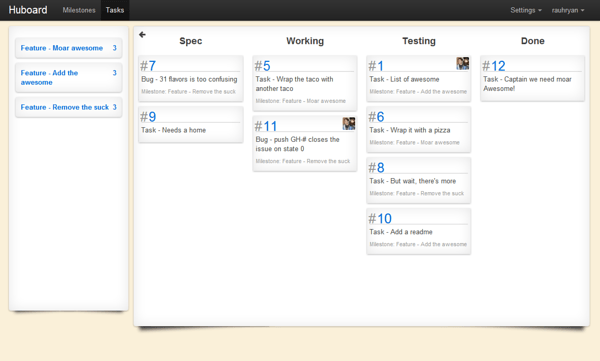The height and width of the screenshot is (361, 600).
Task: Expand the rauhryan user dropdown
Action: [568, 10]
